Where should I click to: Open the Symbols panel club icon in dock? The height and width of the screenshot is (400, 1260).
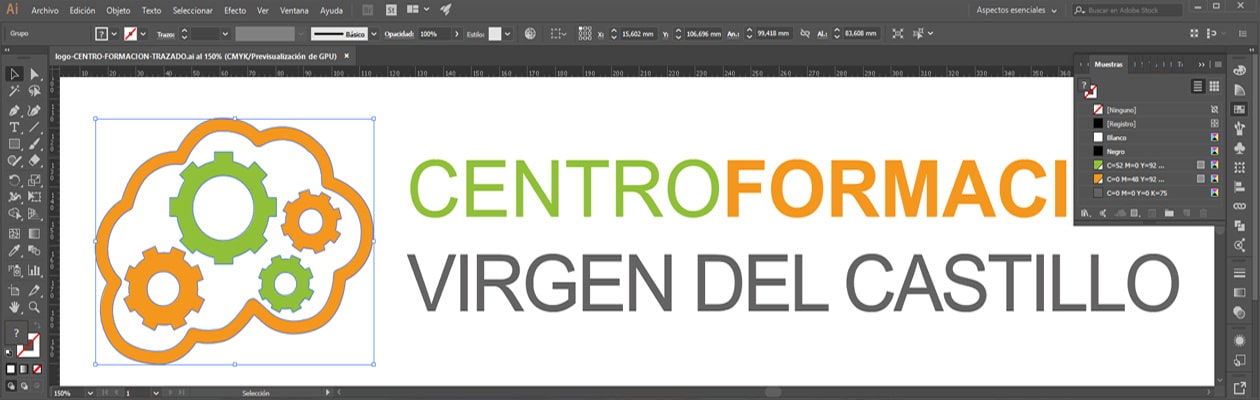[x=1240, y=147]
